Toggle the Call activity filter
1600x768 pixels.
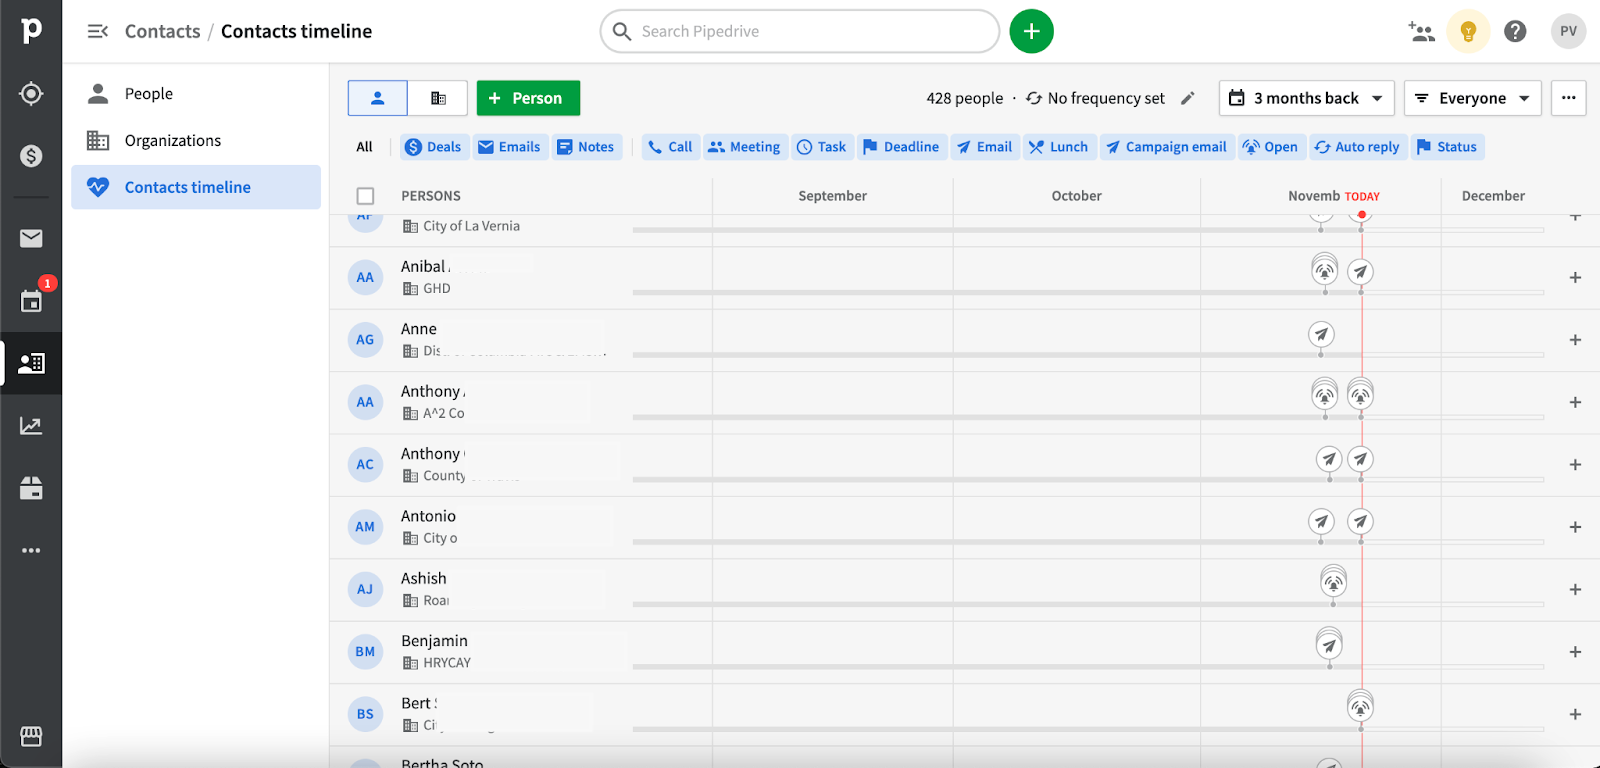click(x=670, y=147)
